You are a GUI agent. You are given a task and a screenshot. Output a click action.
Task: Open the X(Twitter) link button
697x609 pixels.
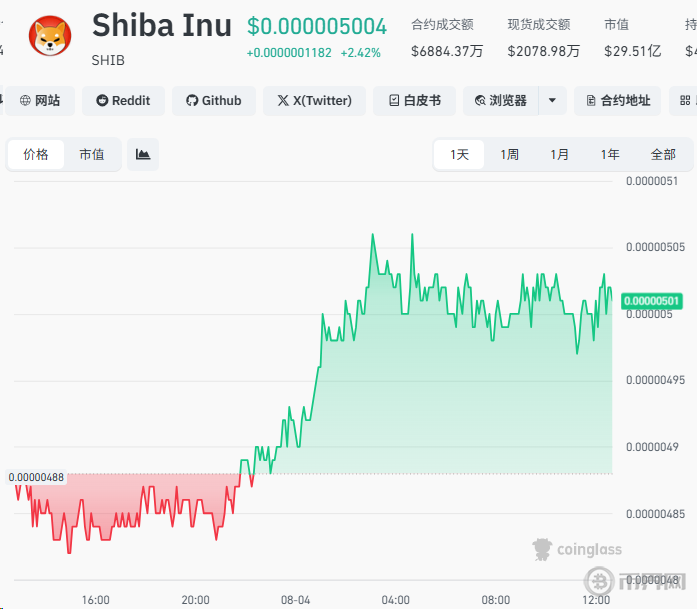[314, 101]
